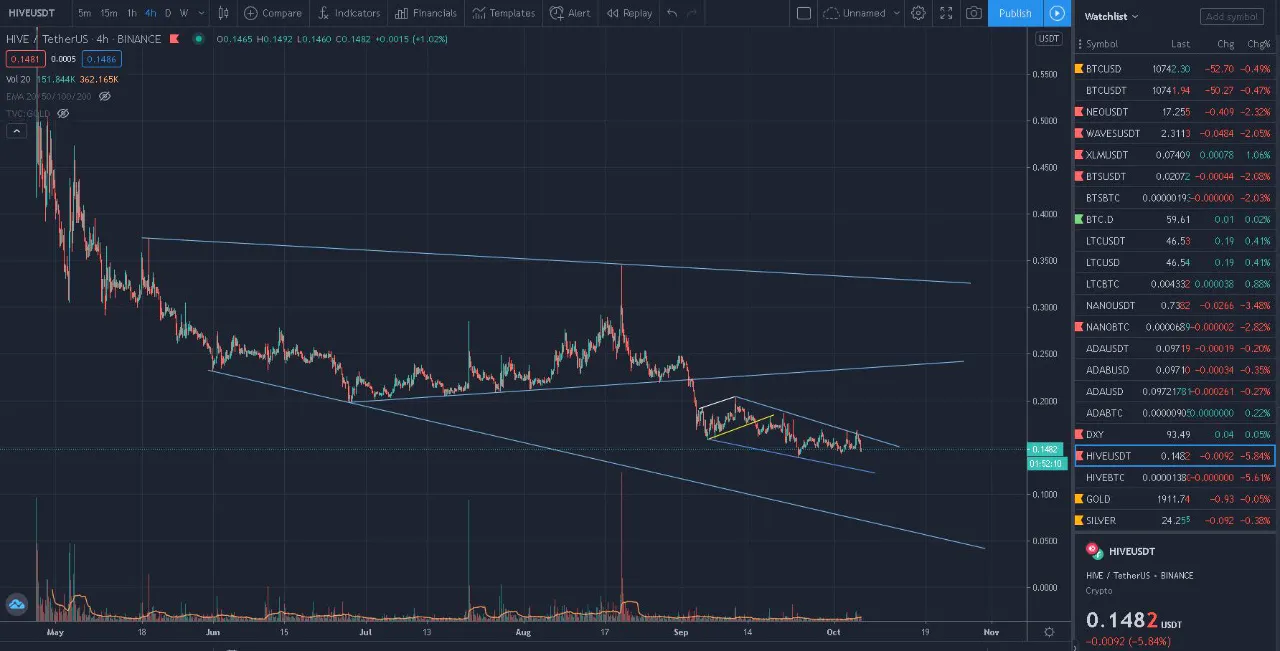Click the HIVE logo in details panel

pyautogui.click(x=1095, y=551)
